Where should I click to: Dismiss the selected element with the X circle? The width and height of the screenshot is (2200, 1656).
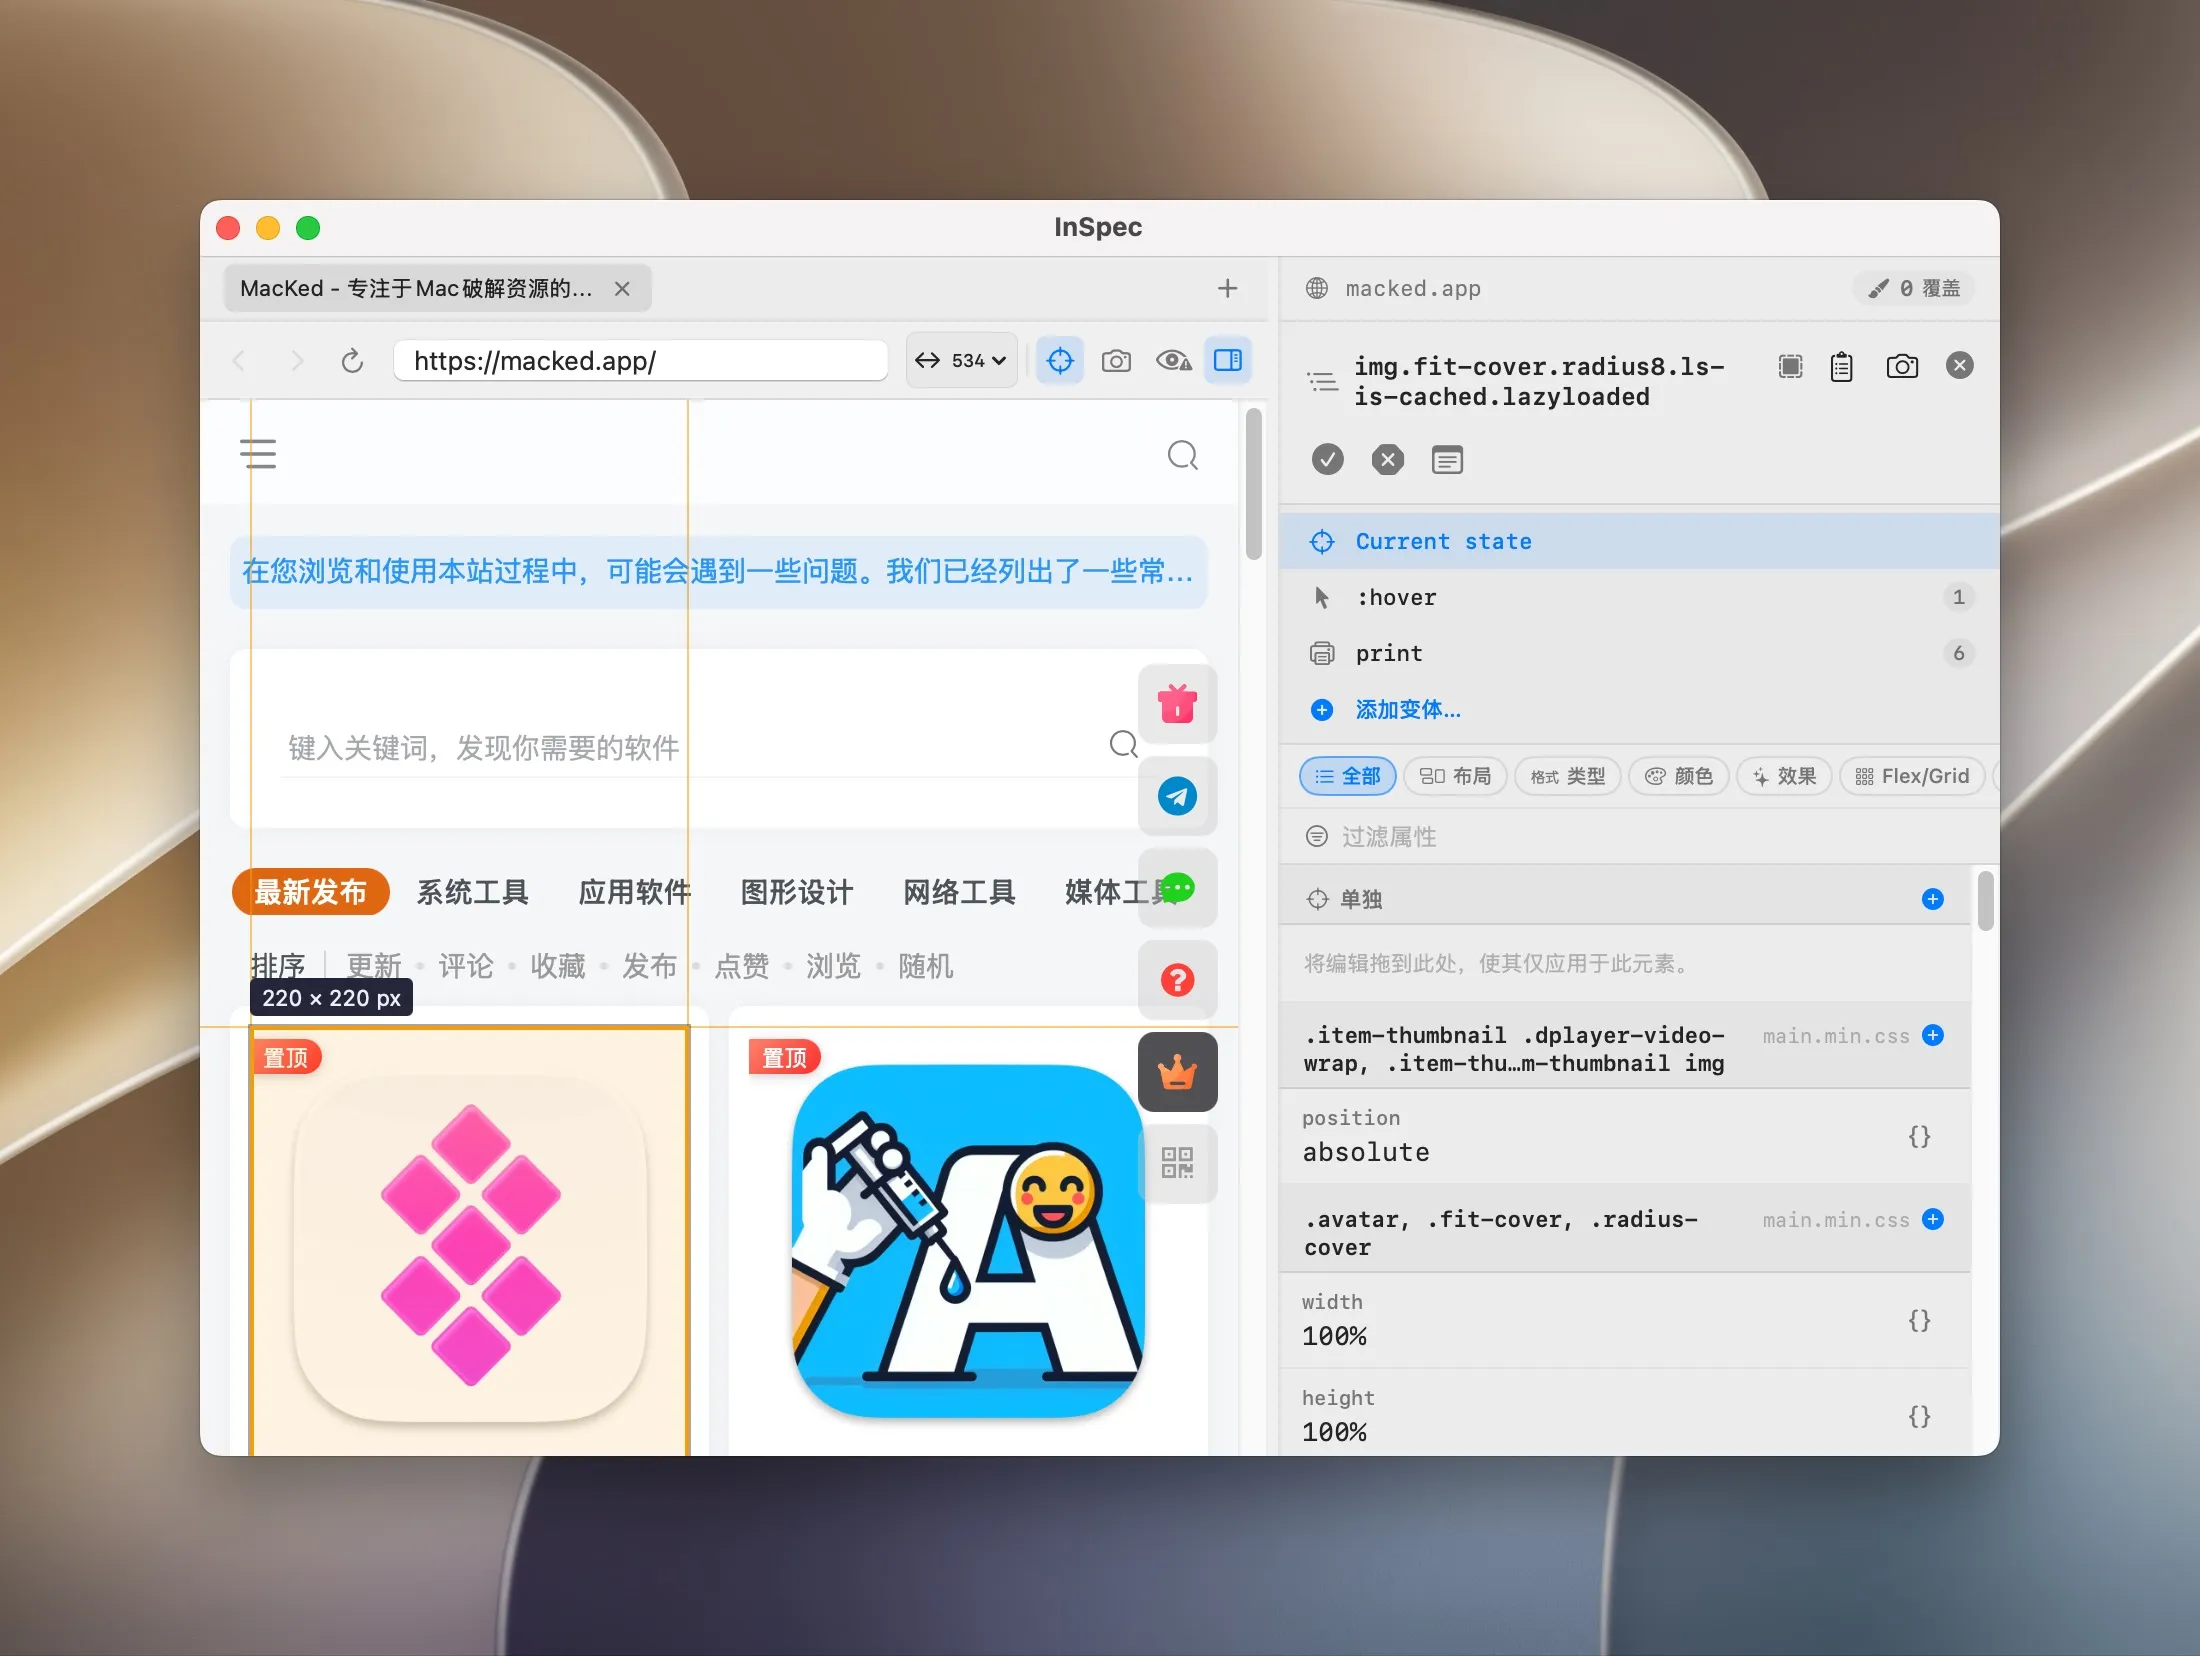1960,366
